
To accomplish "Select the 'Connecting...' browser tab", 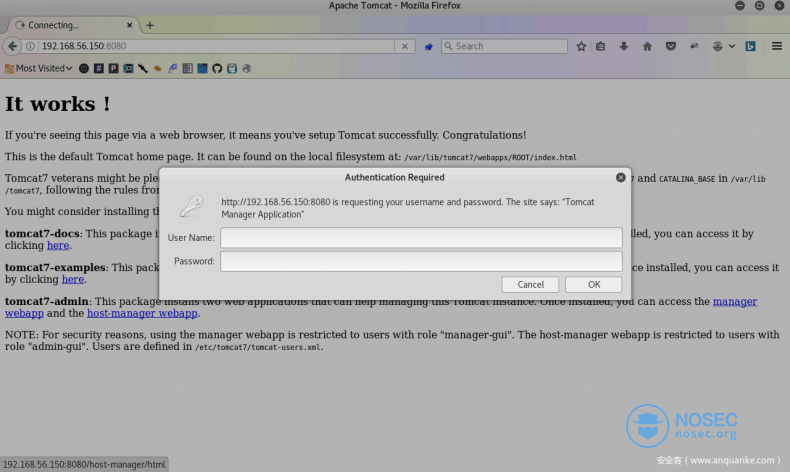I will click(72, 25).
